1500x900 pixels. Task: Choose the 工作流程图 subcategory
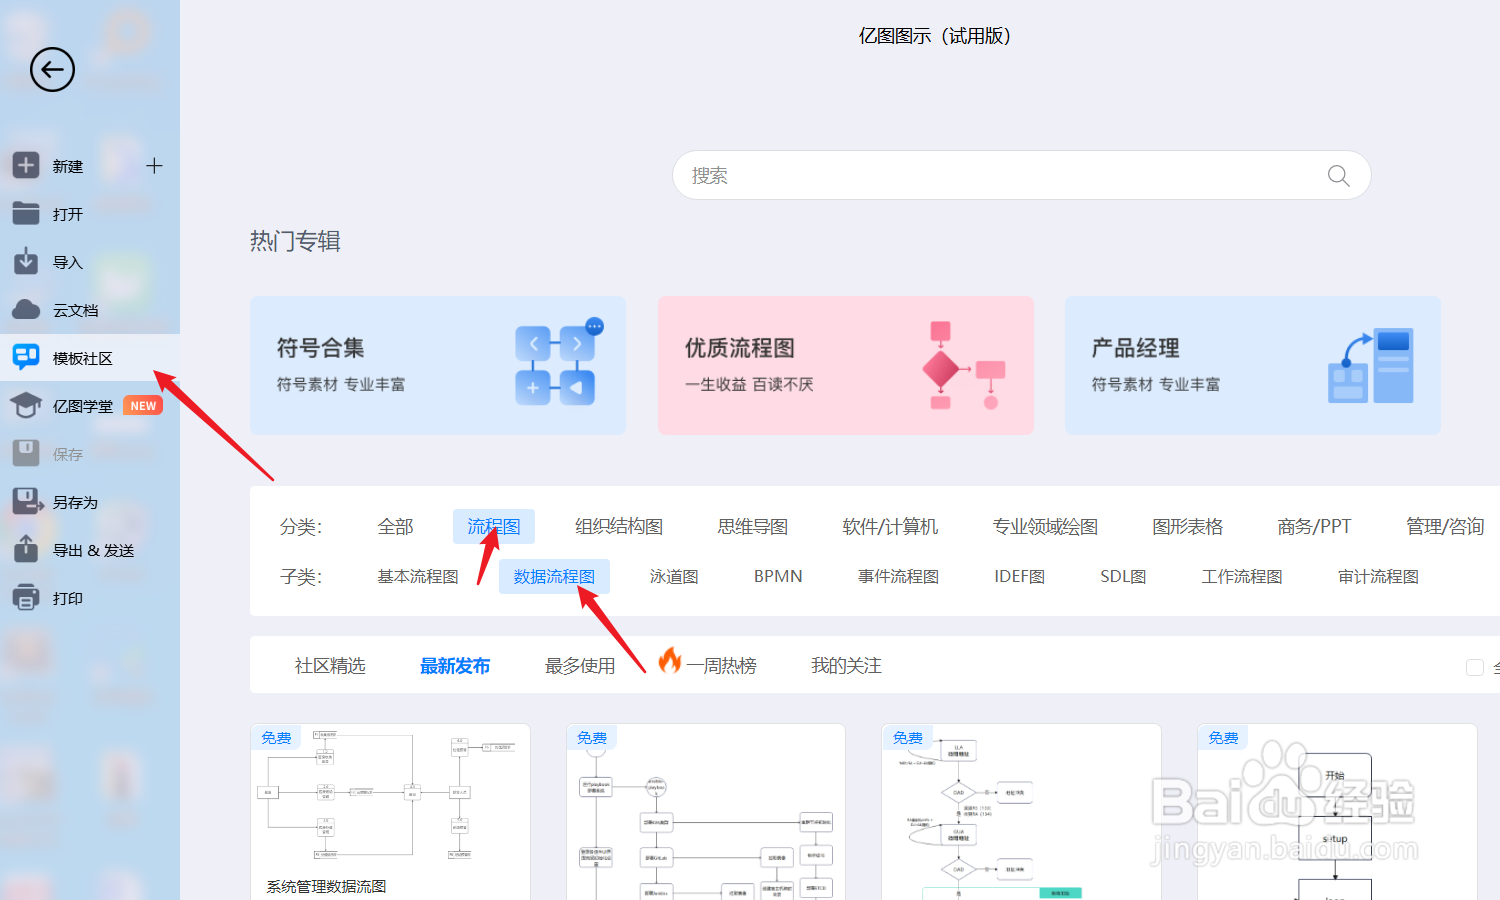(x=1242, y=576)
